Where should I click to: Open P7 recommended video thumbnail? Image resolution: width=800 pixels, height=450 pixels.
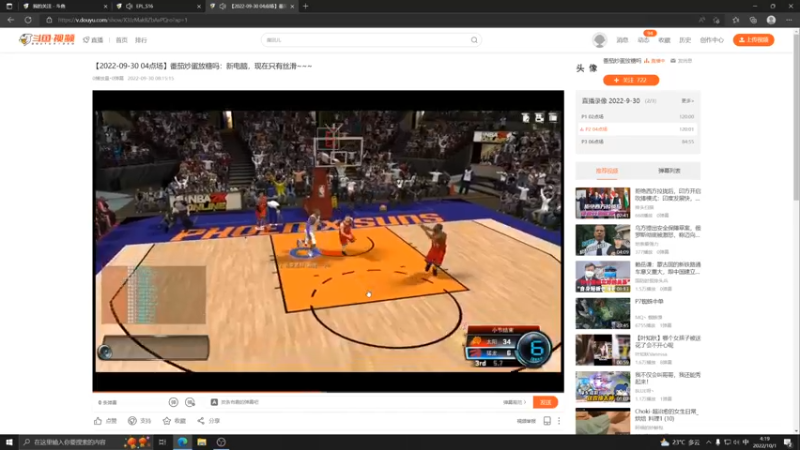tap(603, 313)
